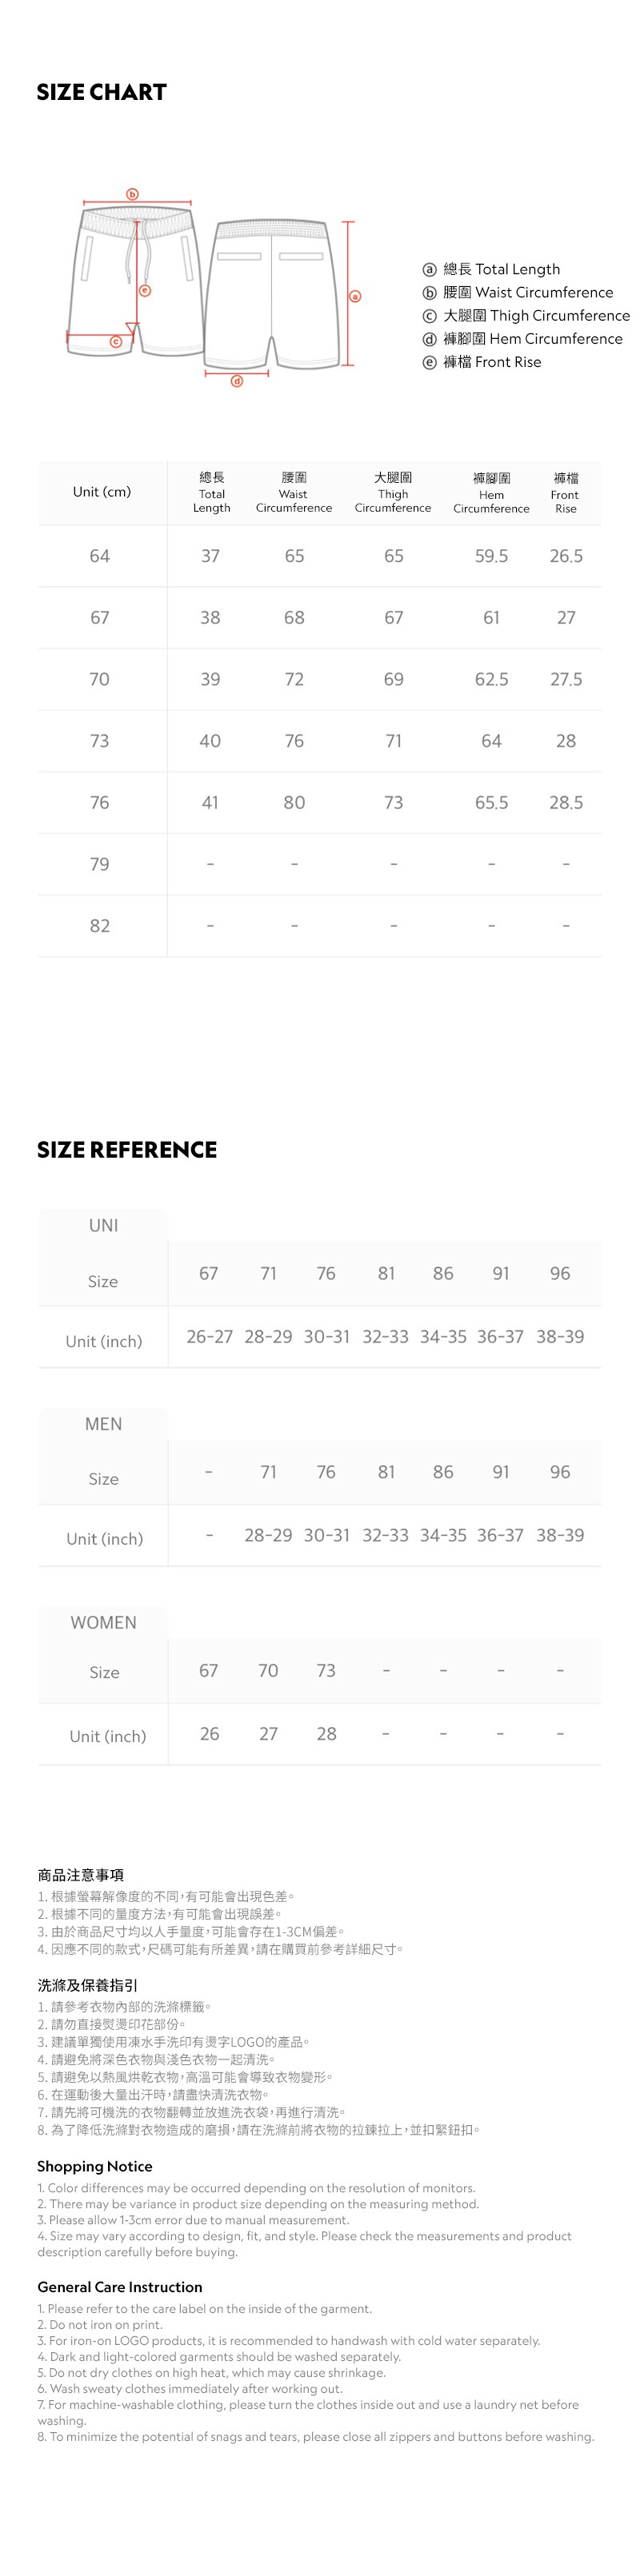Click the UNI size reference label
640x2576 pixels.
[103, 1225]
